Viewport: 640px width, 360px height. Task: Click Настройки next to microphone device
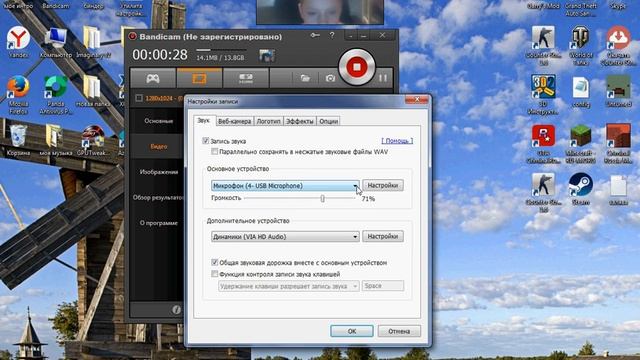click(382, 185)
